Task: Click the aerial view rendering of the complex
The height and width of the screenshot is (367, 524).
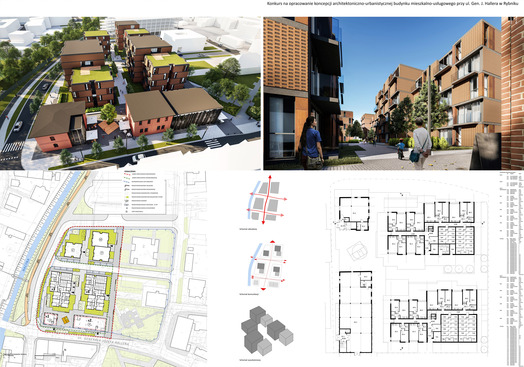Action: point(130,93)
